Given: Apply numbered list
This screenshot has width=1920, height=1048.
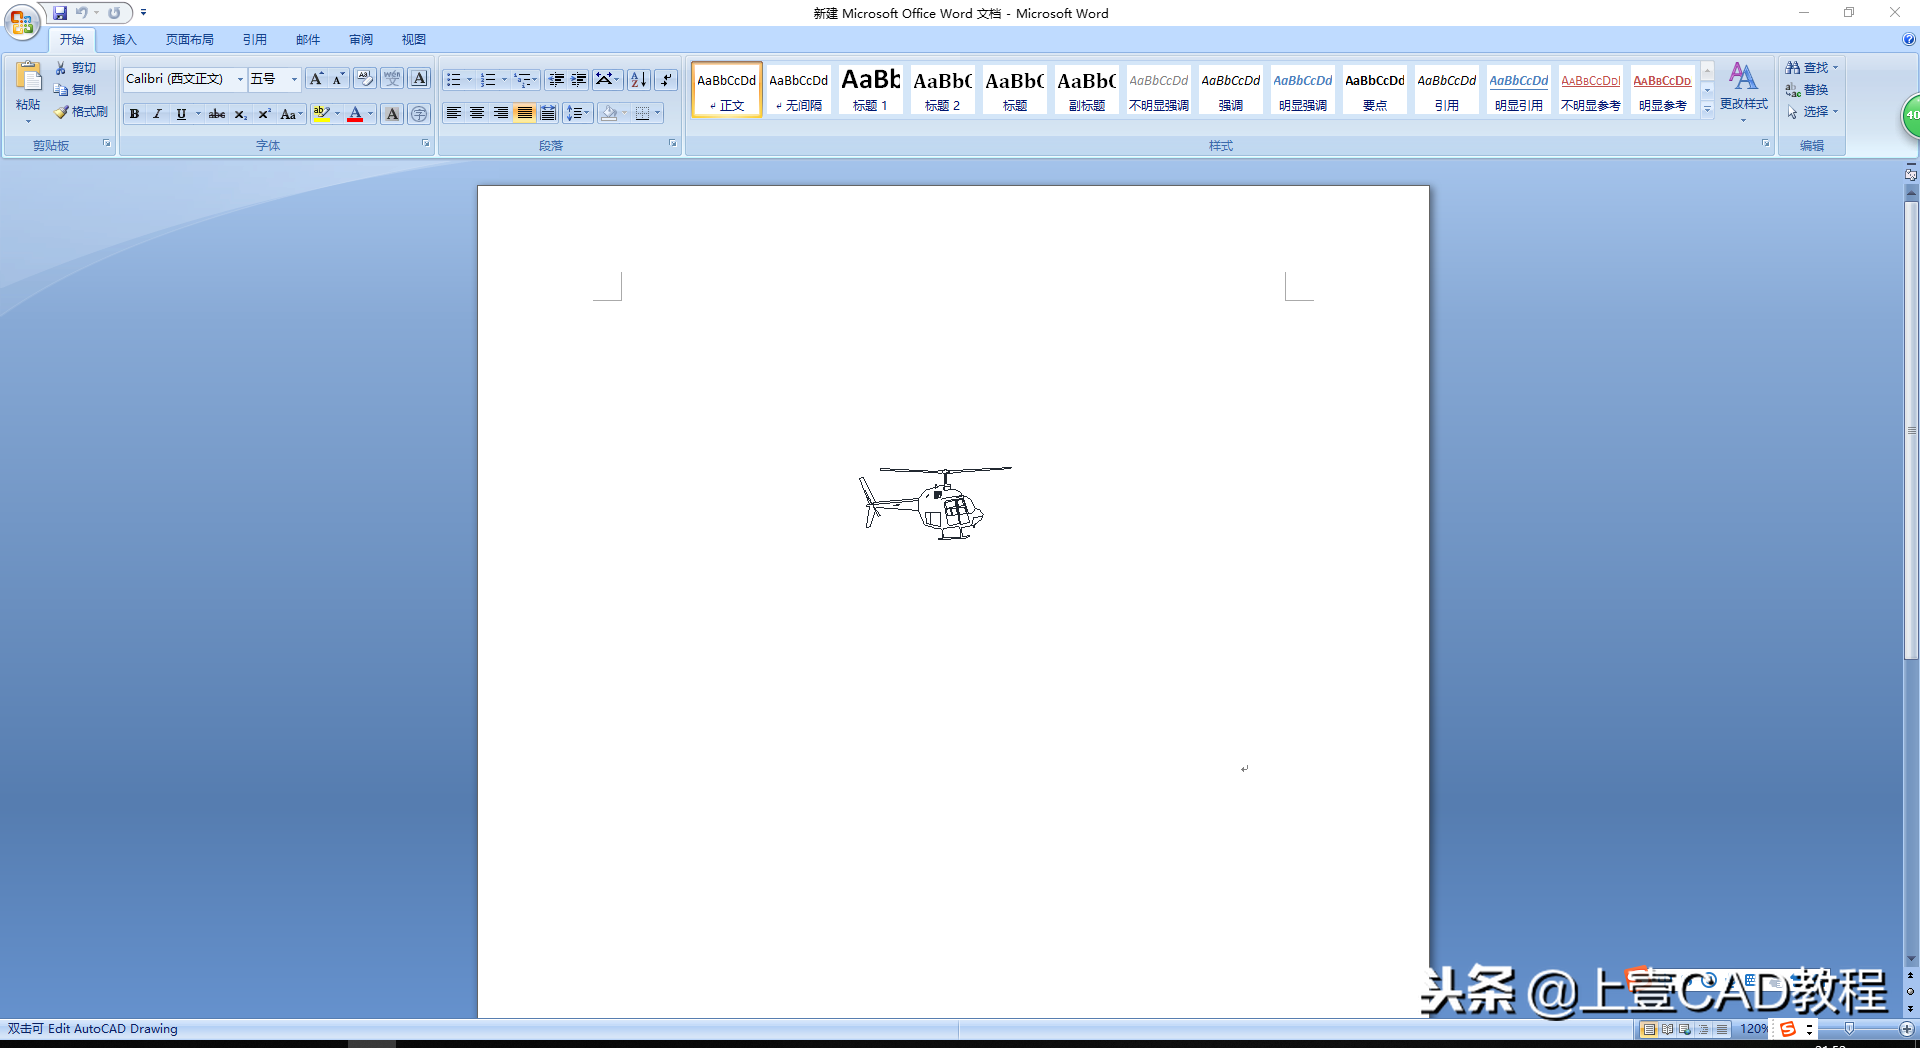Looking at the screenshot, I should click(x=488, y=79).
